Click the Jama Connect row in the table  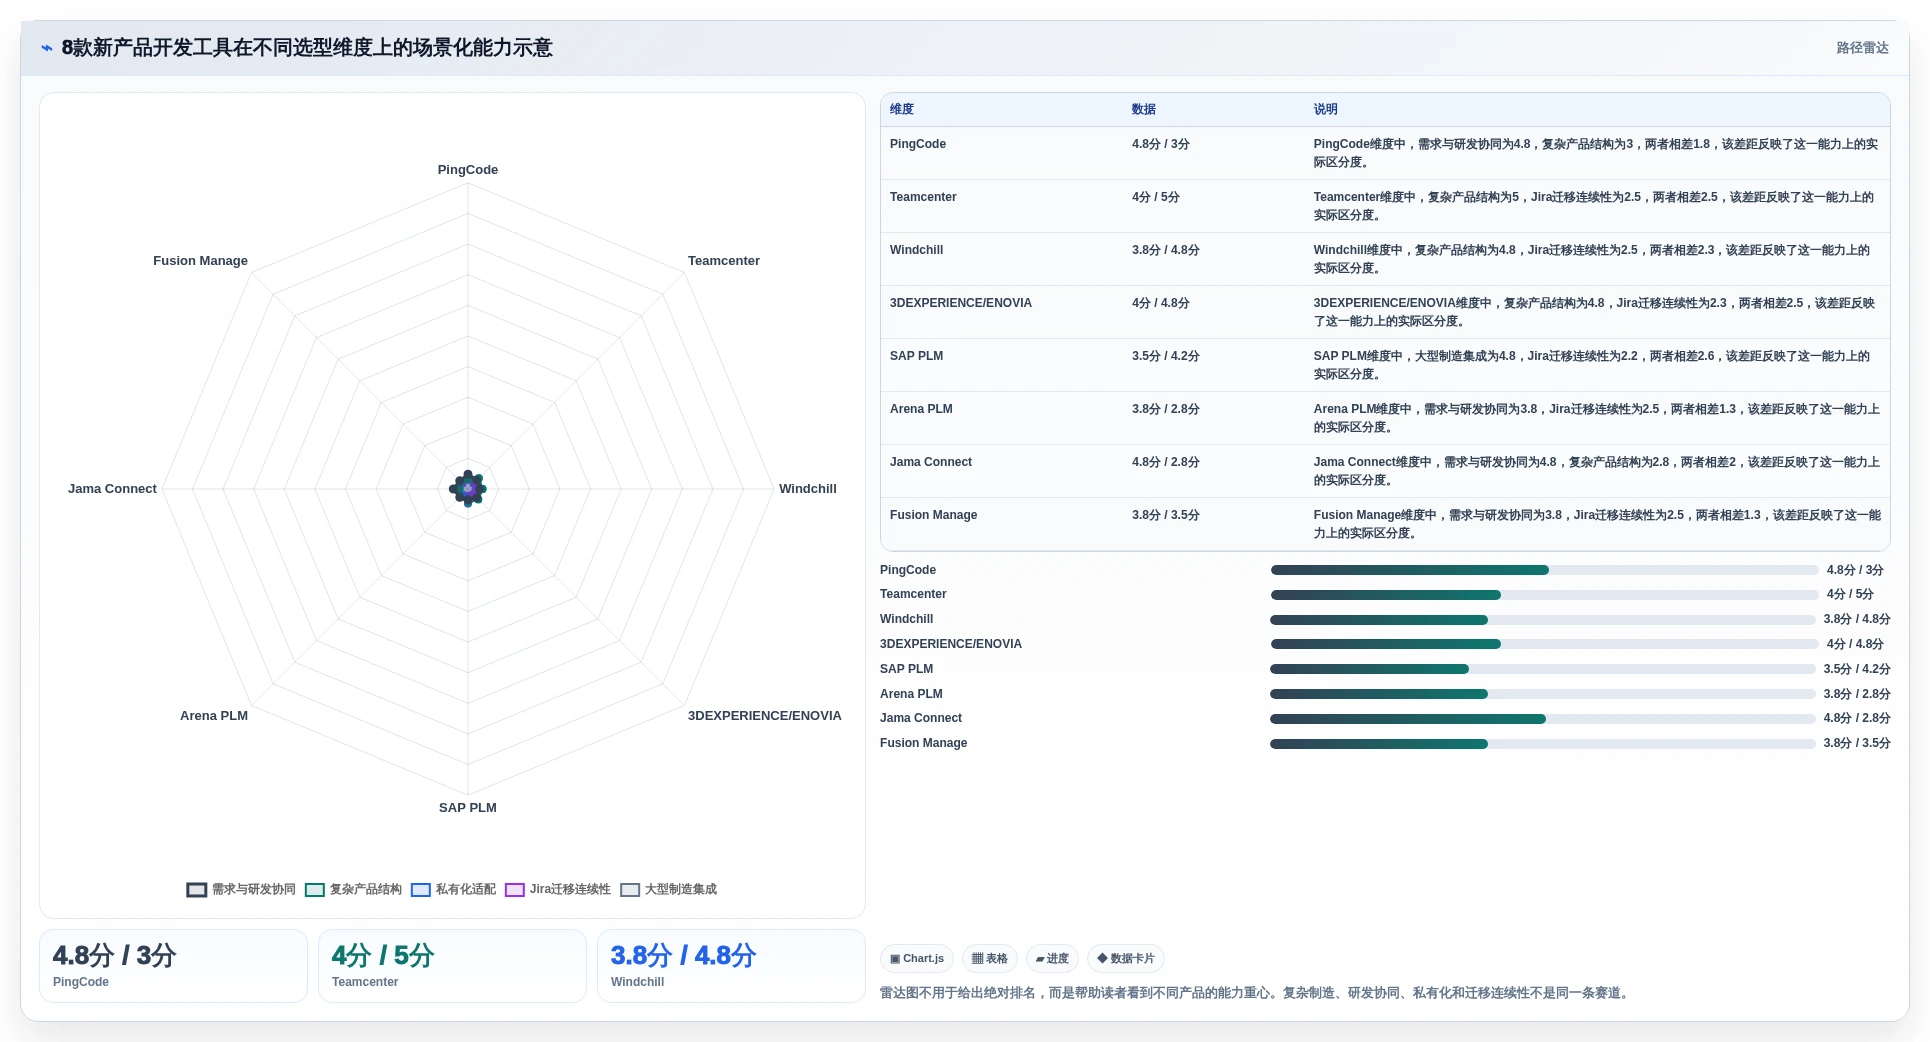(1385, 471)
